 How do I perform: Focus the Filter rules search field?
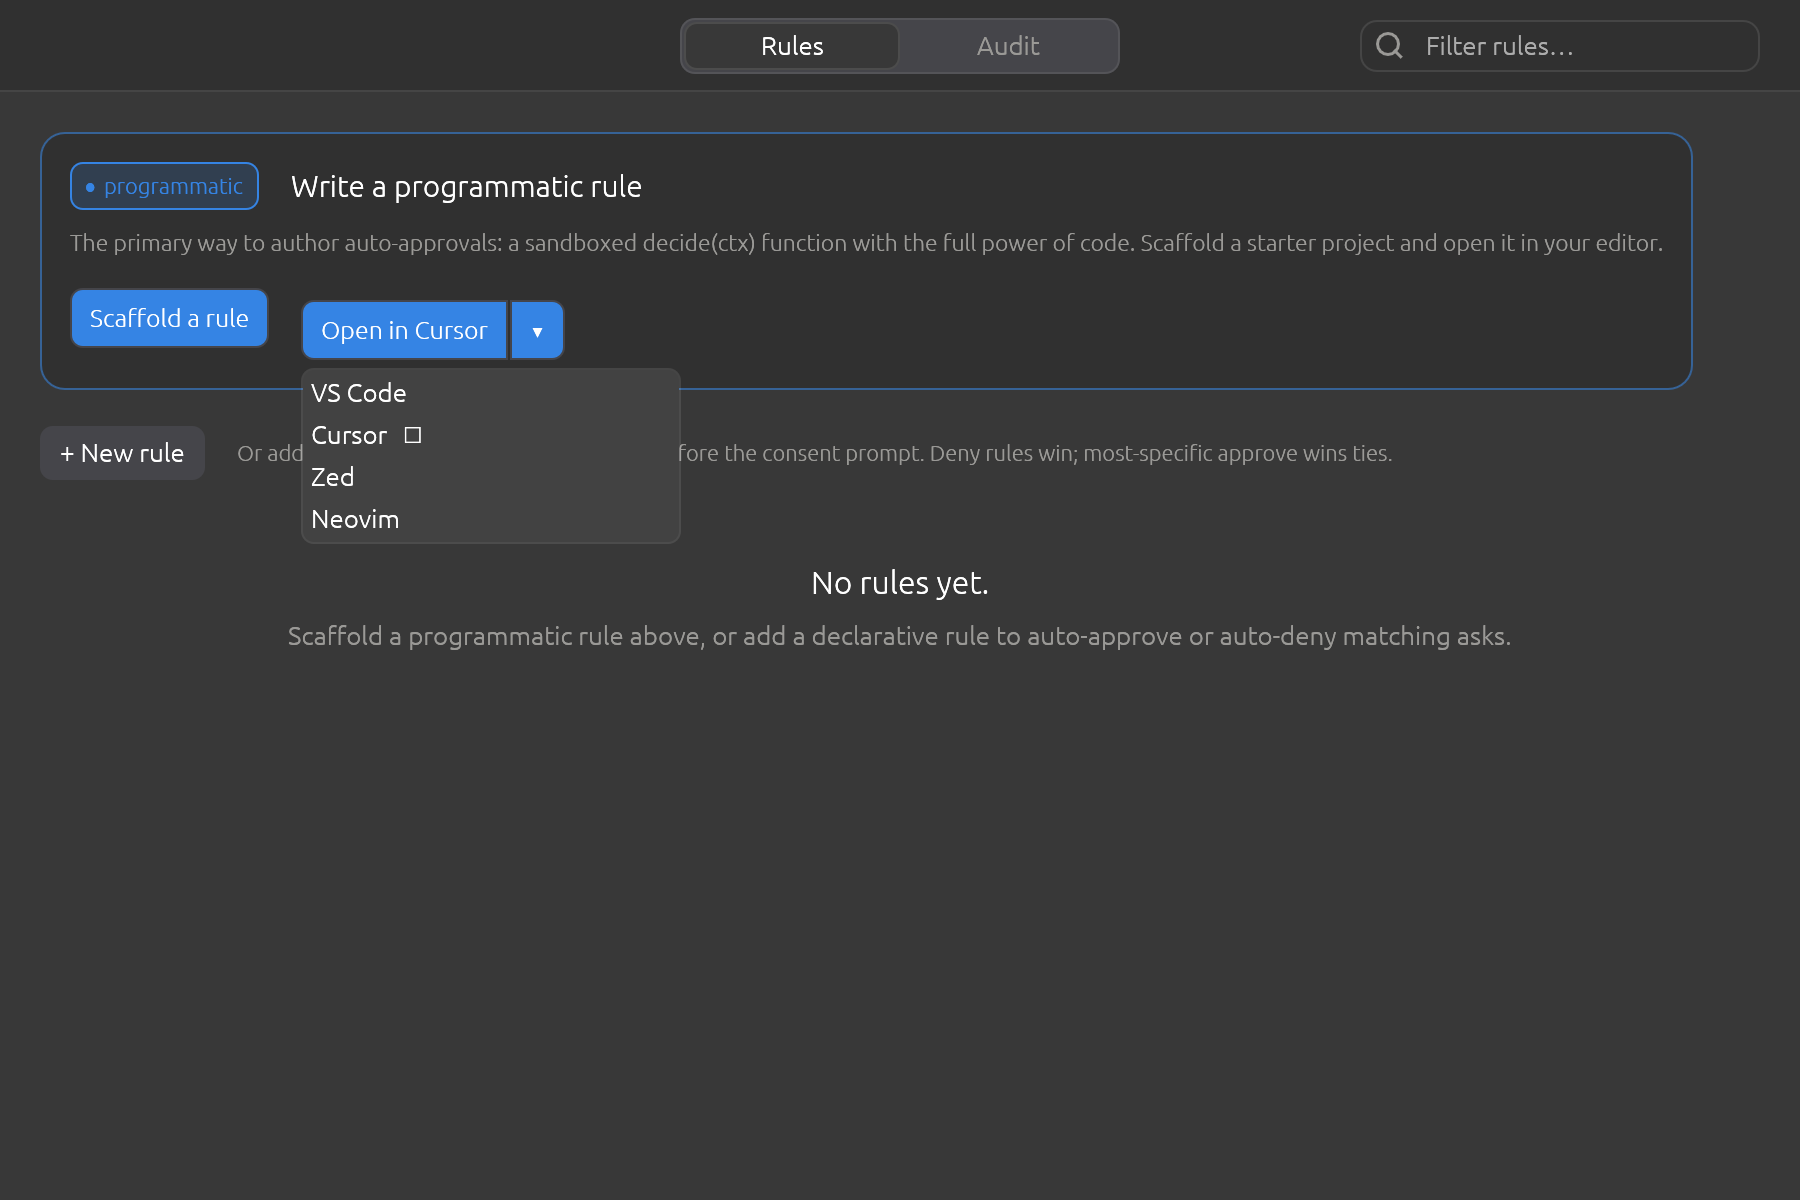[x=1559, y=46]
